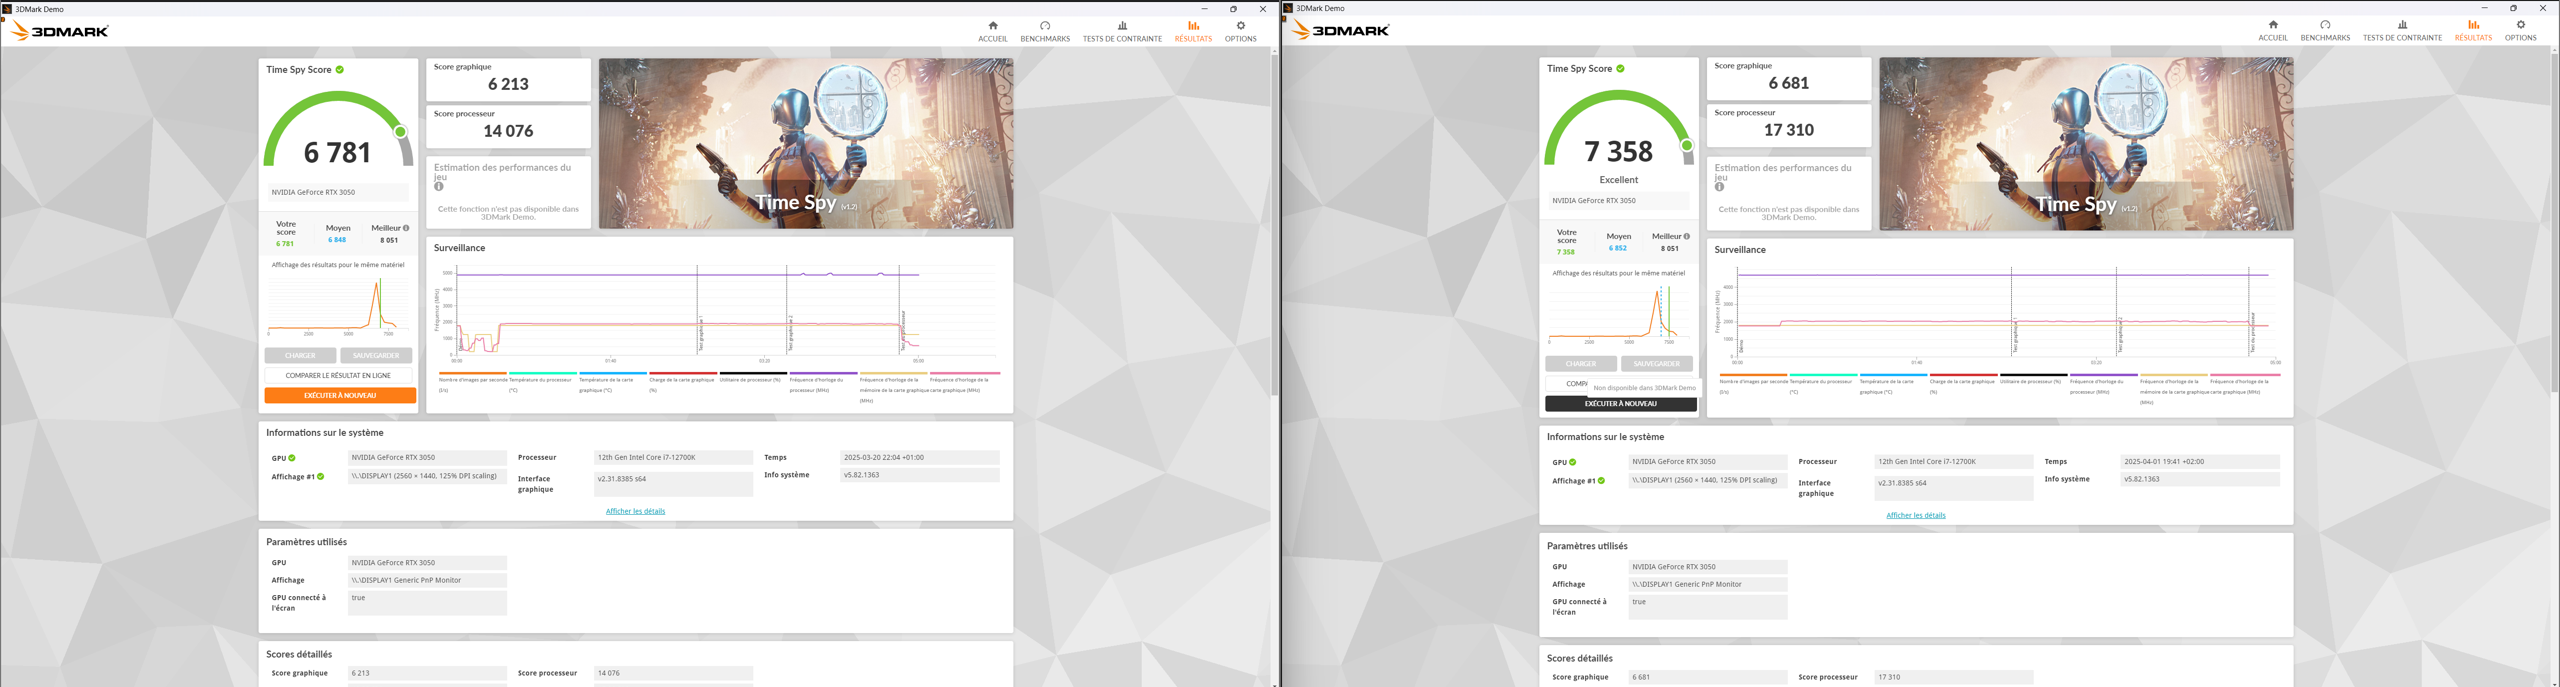Image resolution: width=2560 pixels, height=687 pixels.
Task: Open Tests de contrainte in right window
Action: pos(2402,30)
